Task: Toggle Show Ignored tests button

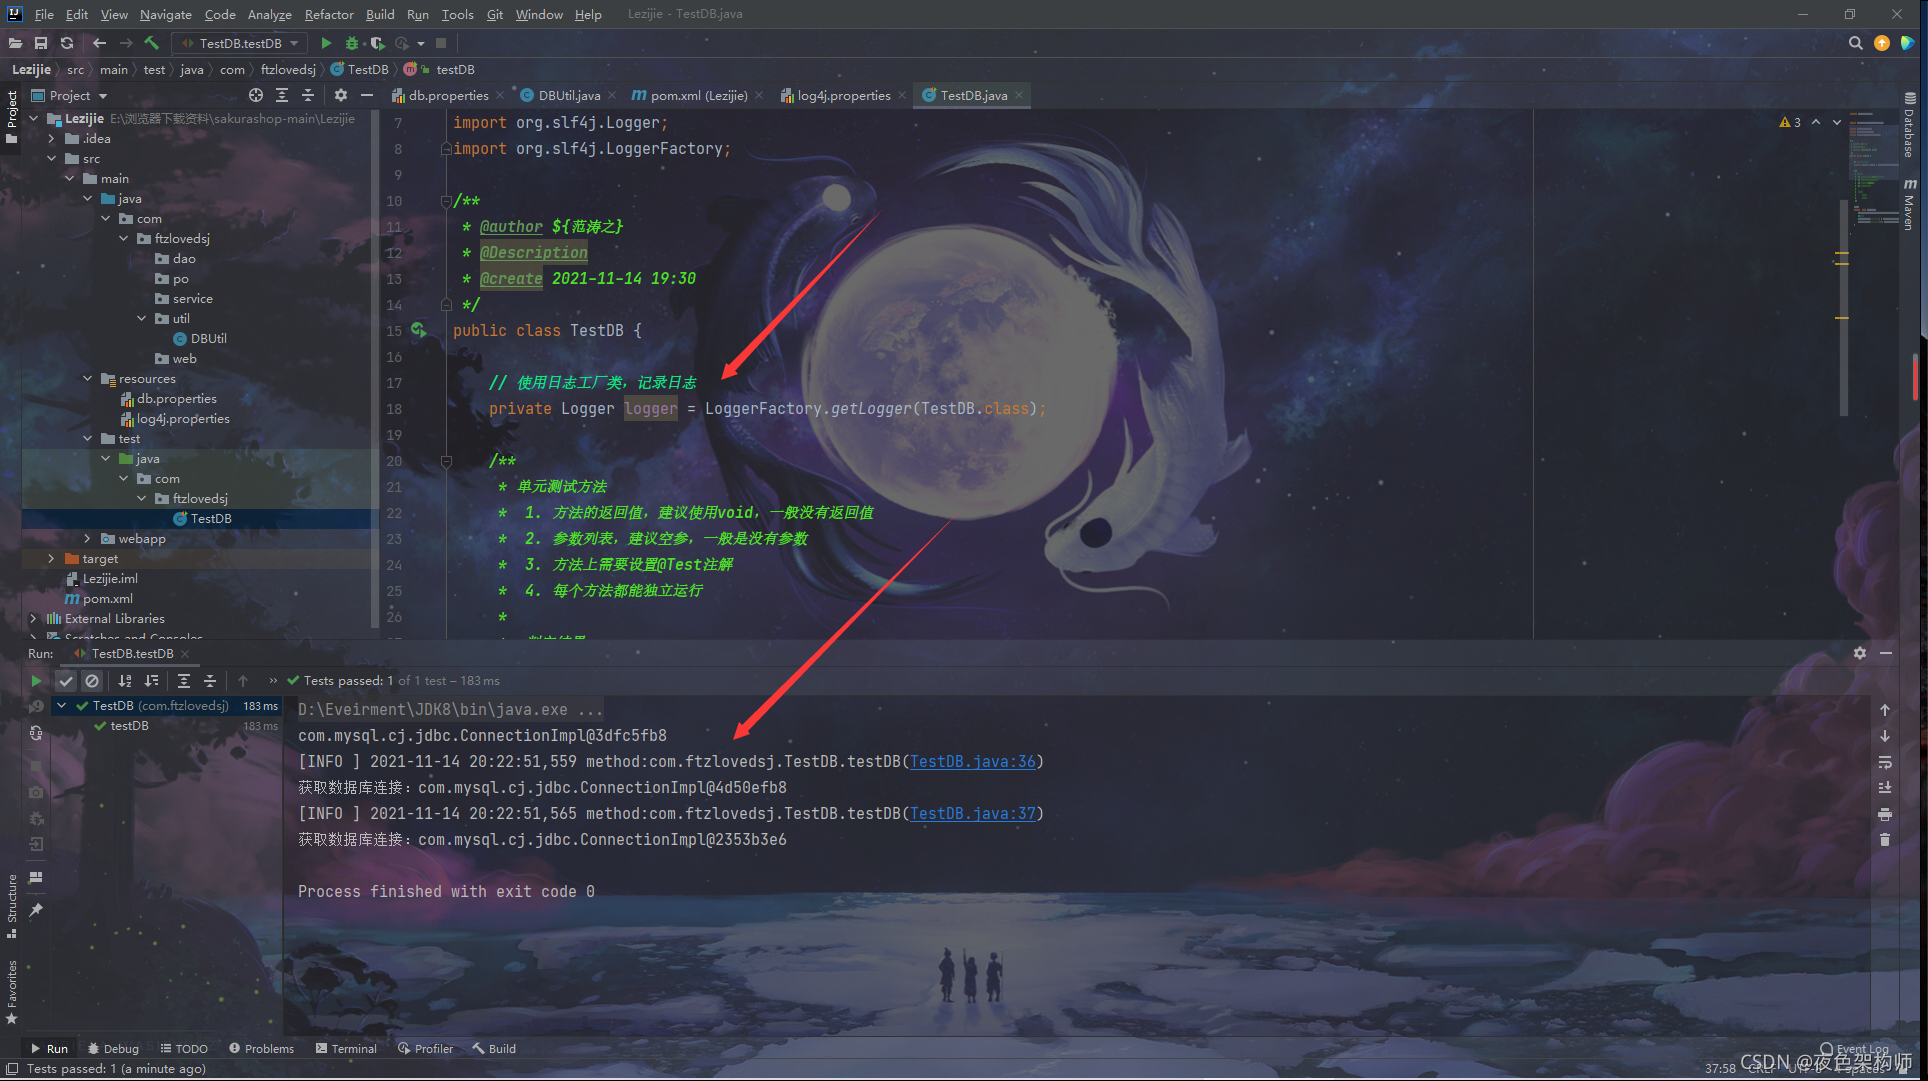Action: pos(92,681)
